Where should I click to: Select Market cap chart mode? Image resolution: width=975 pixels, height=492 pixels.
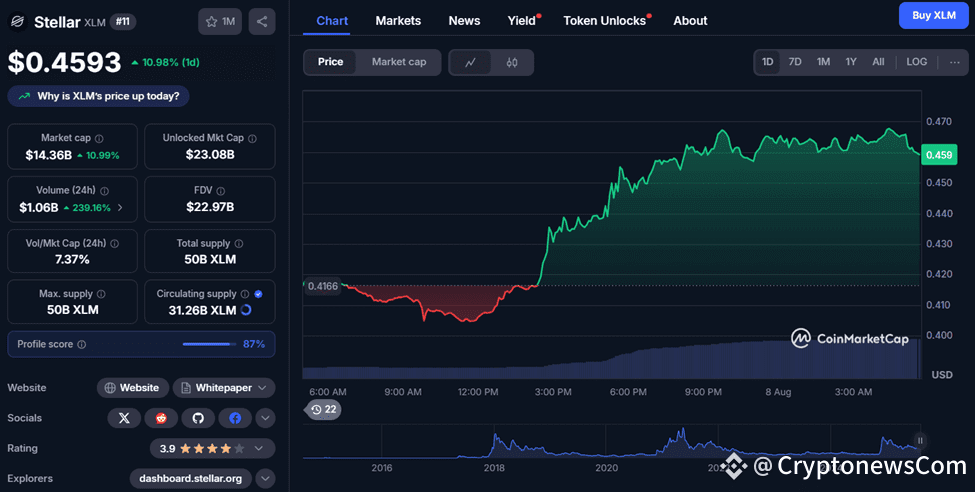[x=399, y=62]
